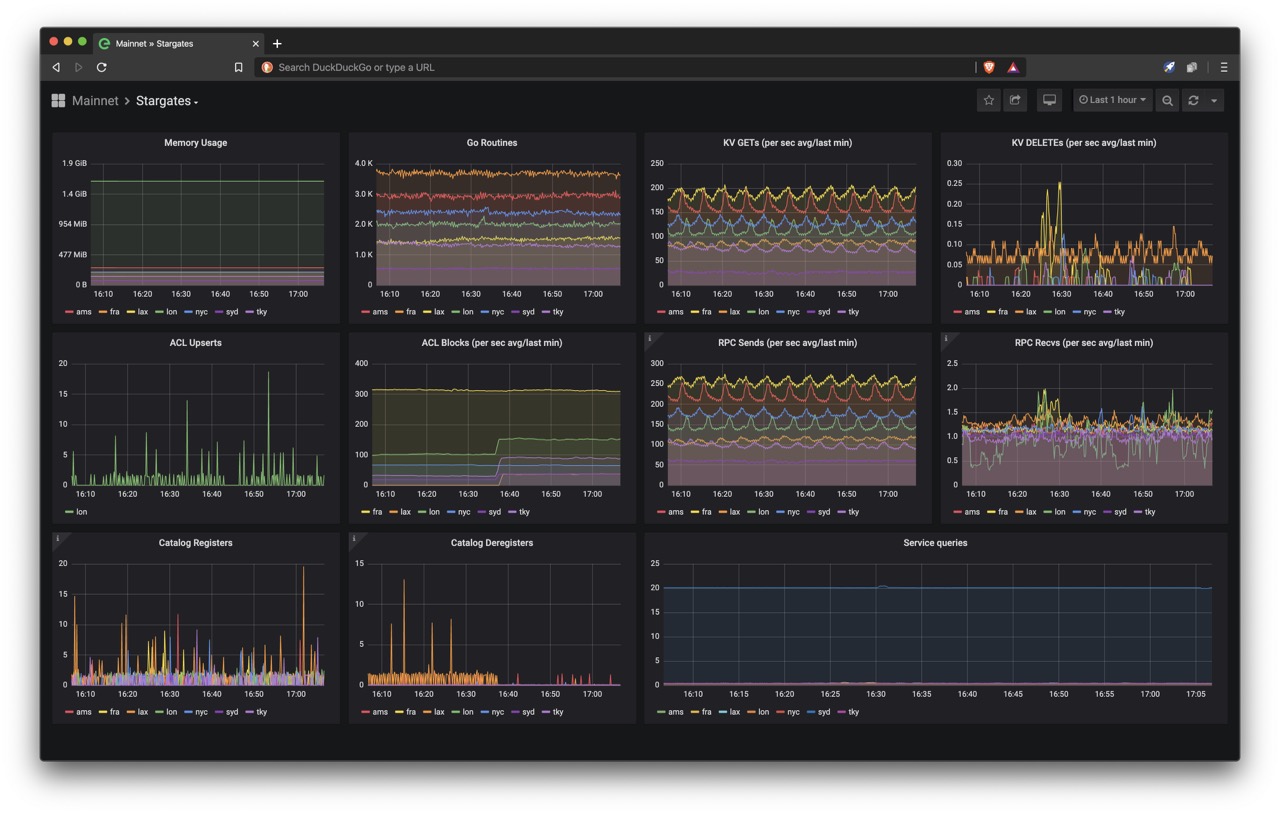Click the ams color swatch in Service queries legend
Screen dimensions: 1280x814
(x=661, y=712)
